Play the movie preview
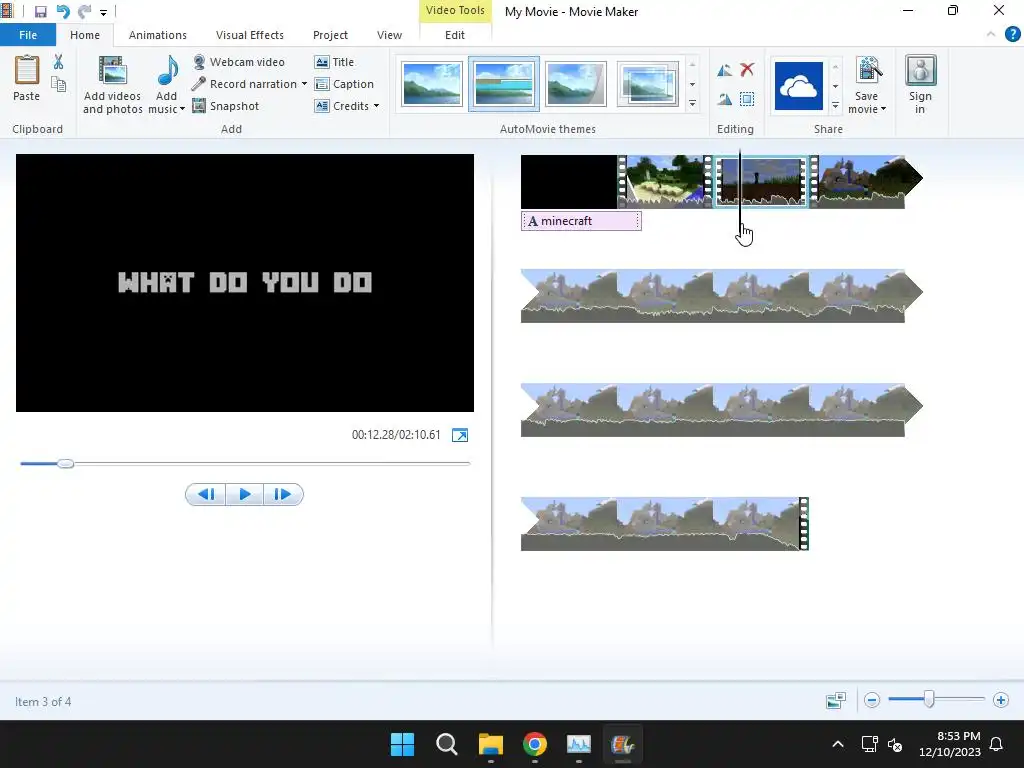The width and height of the screenshot is (1024, 768). pos(245,494)
